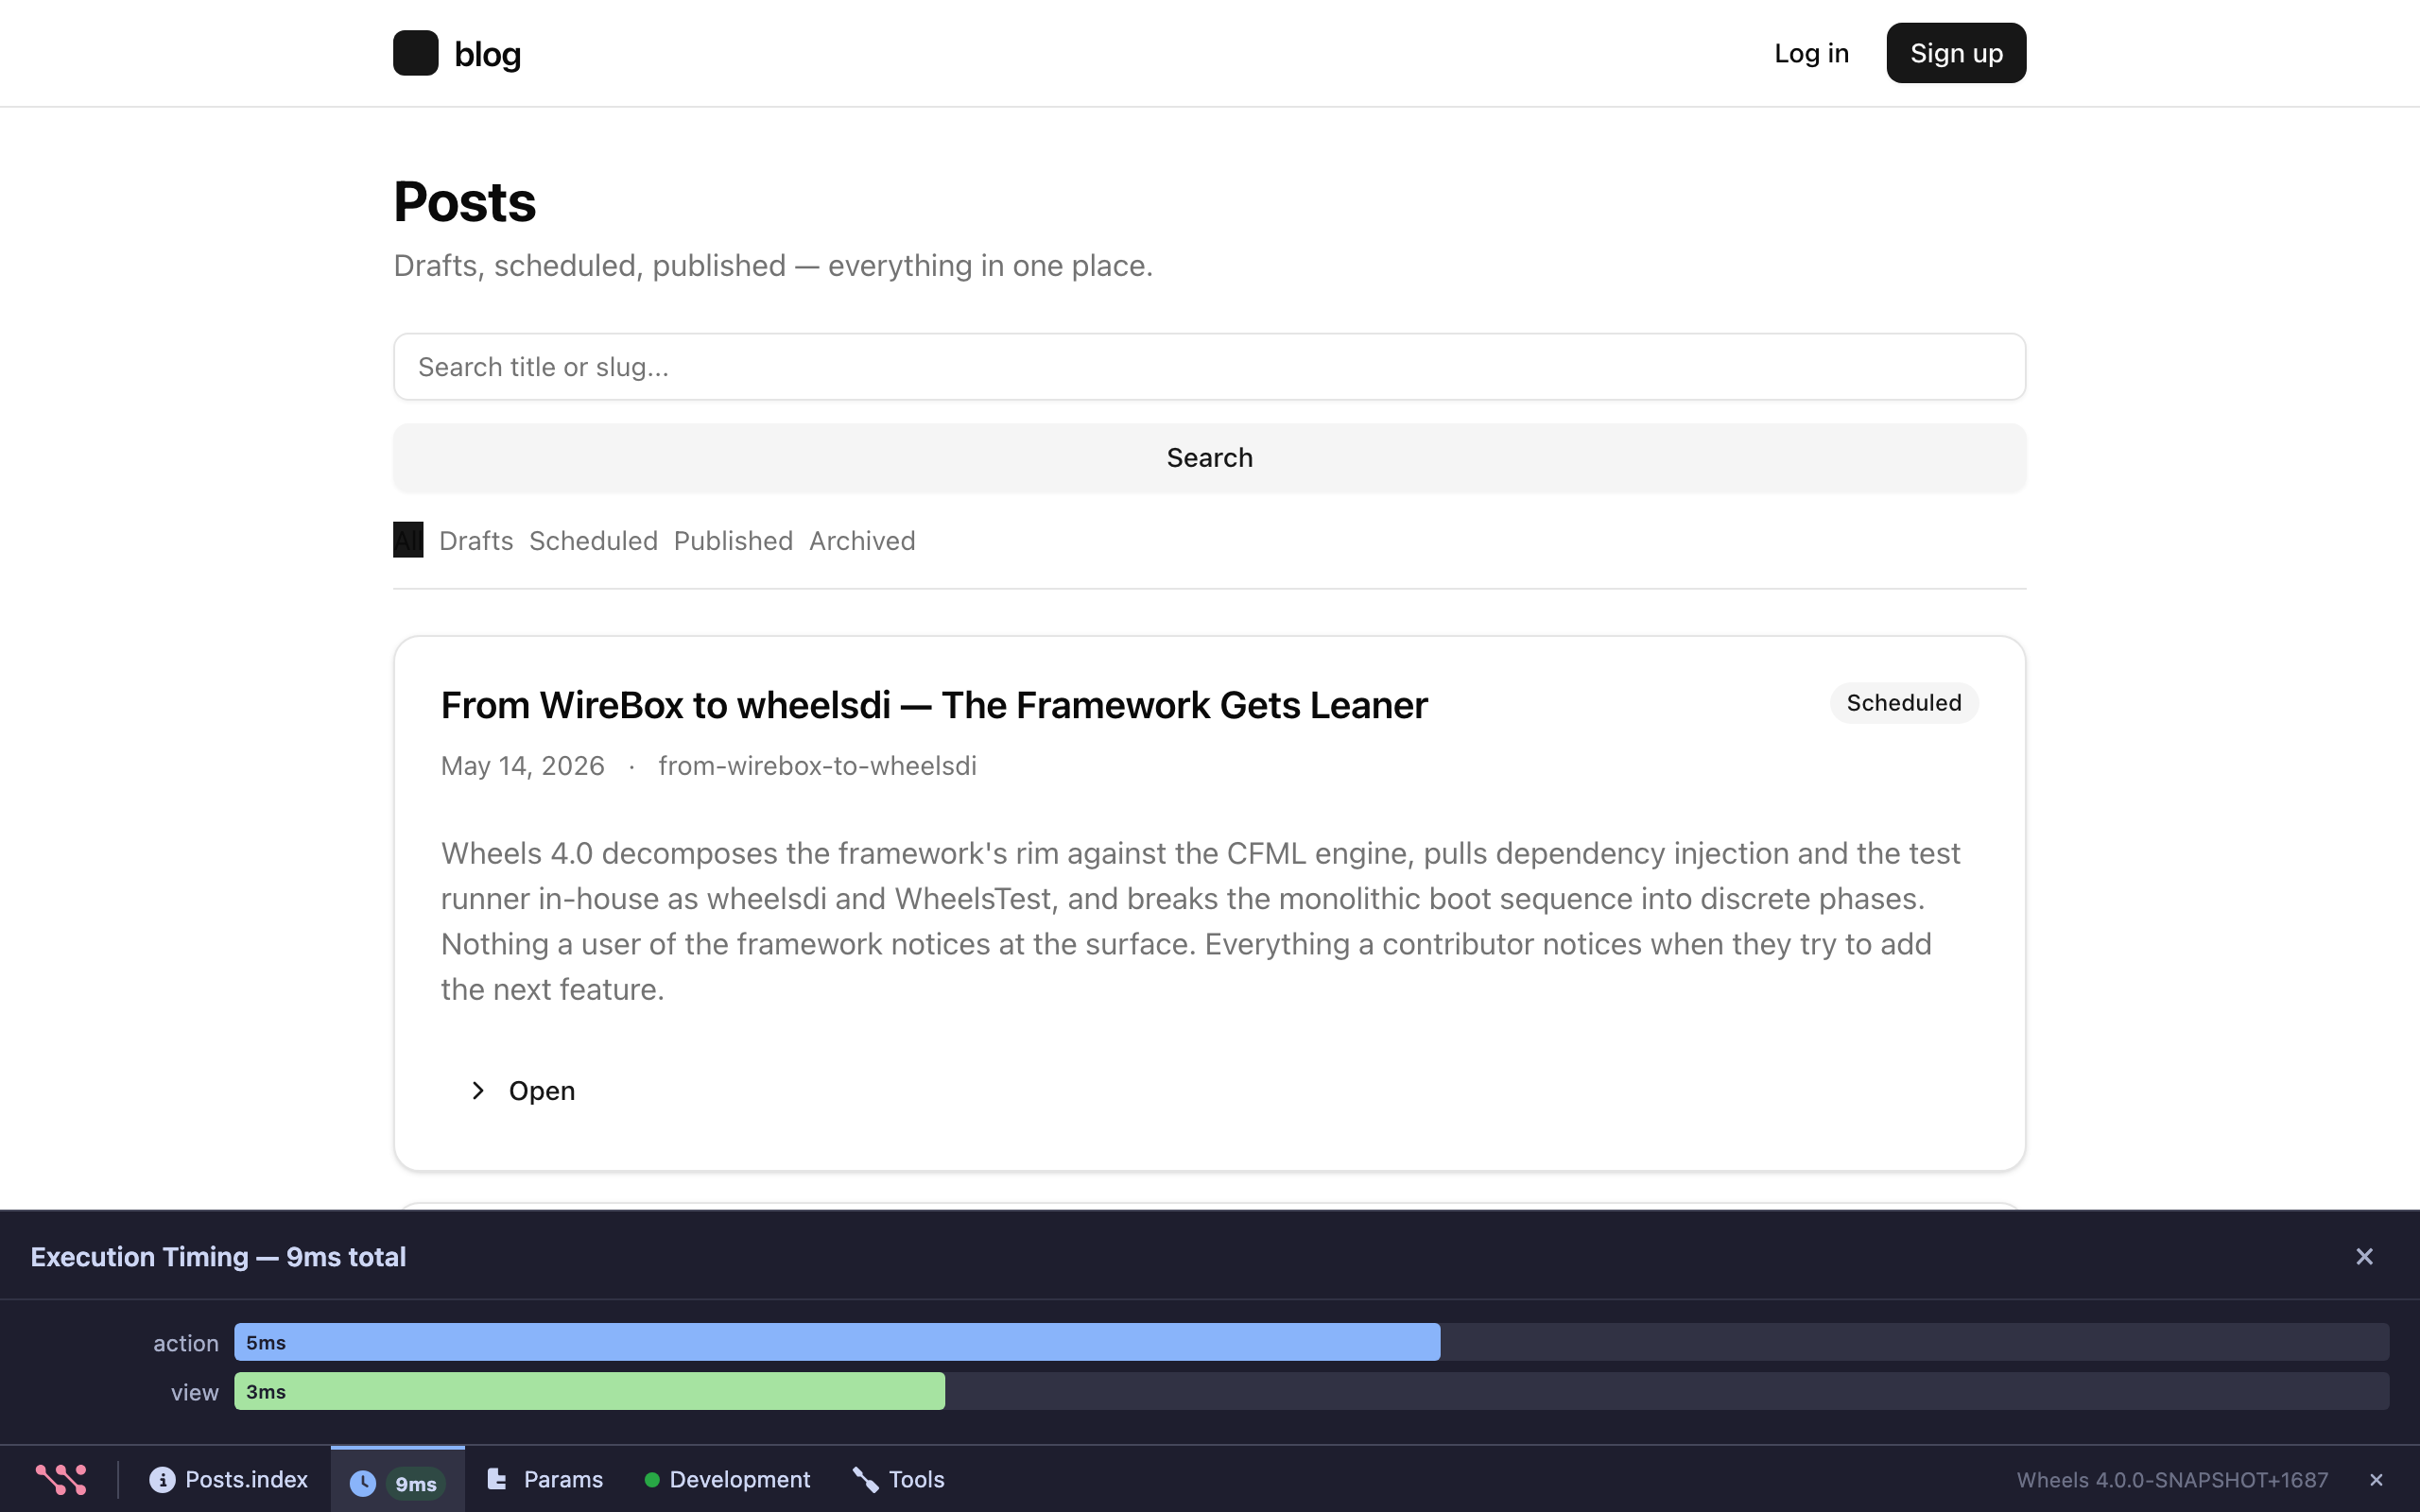Switch to the Published filter
The height and width of the screenshot is (1512, 2420).
[733, 540]
